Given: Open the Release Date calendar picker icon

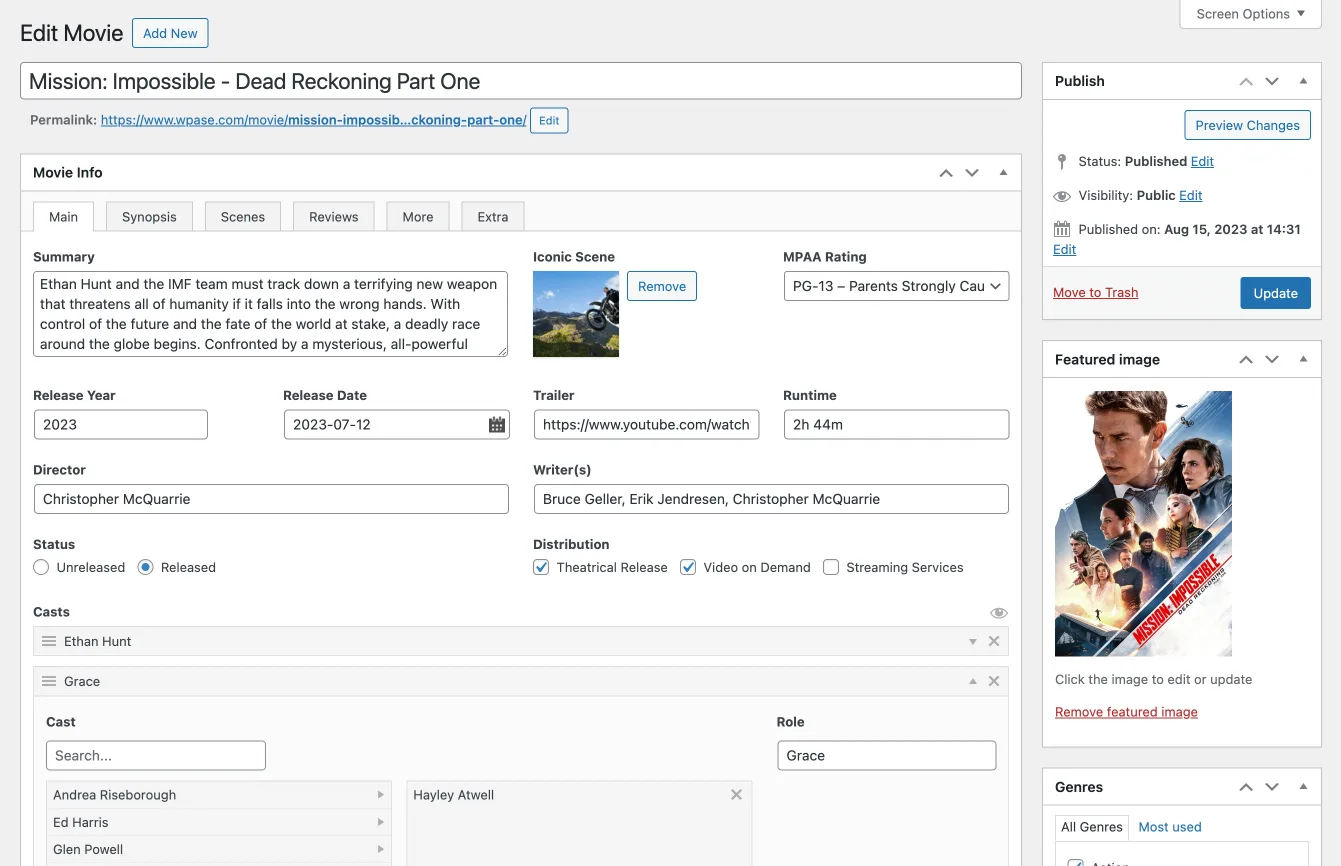Looking at the screenshot, I should (497, 425).
